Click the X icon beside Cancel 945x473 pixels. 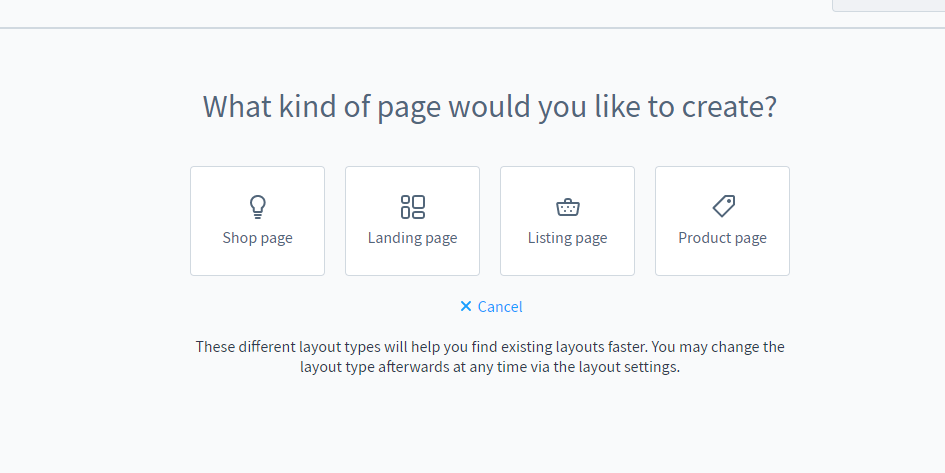pos(465,307)
